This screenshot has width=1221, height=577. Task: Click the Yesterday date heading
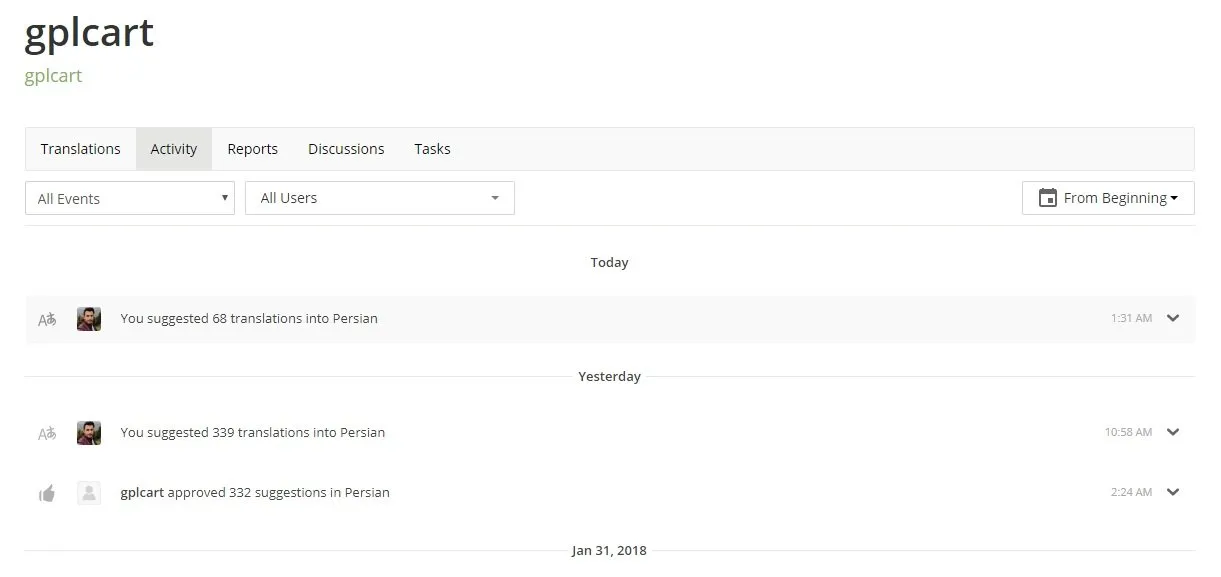point(609,377)
